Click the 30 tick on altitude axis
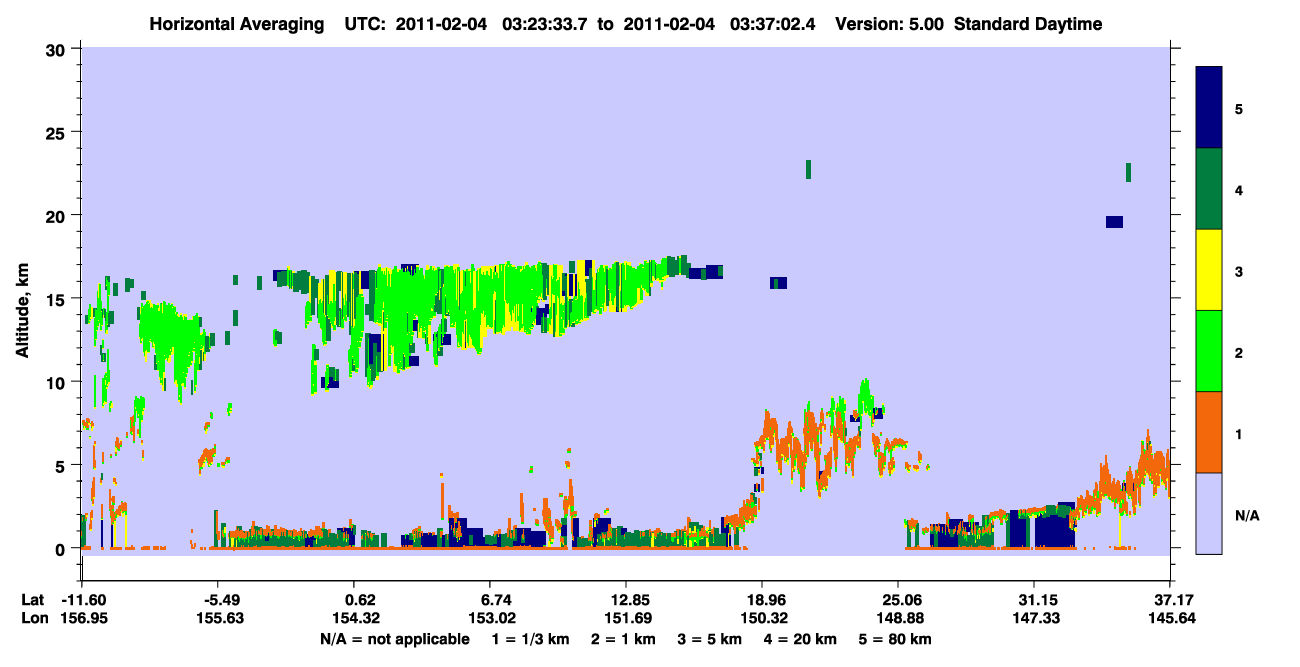This screenshot has height=667, width=1300. pyautogui.click(x=58, y=49)
